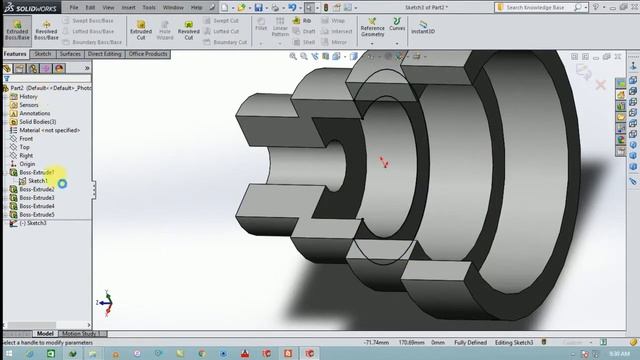This screenshot has height=360, width=640.
Task: Select the Boundary Cut command
Action: [225, 42]
